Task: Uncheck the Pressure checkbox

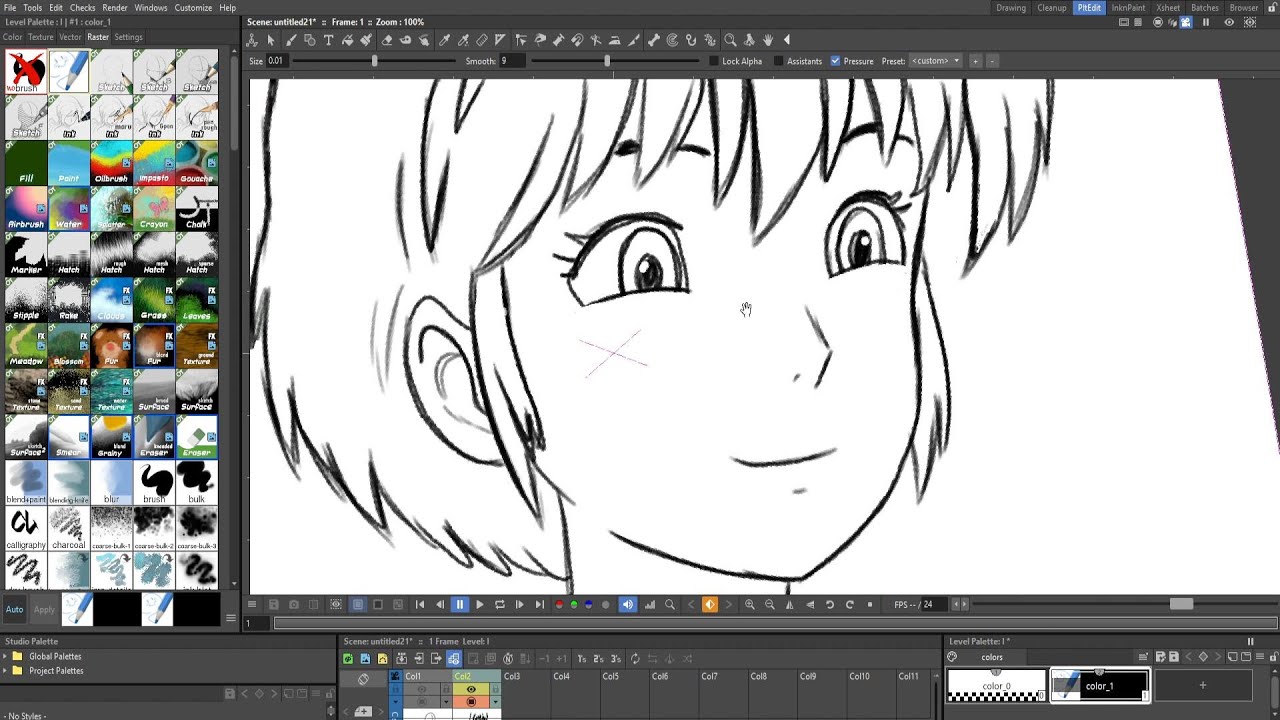Action: [835, 61]
